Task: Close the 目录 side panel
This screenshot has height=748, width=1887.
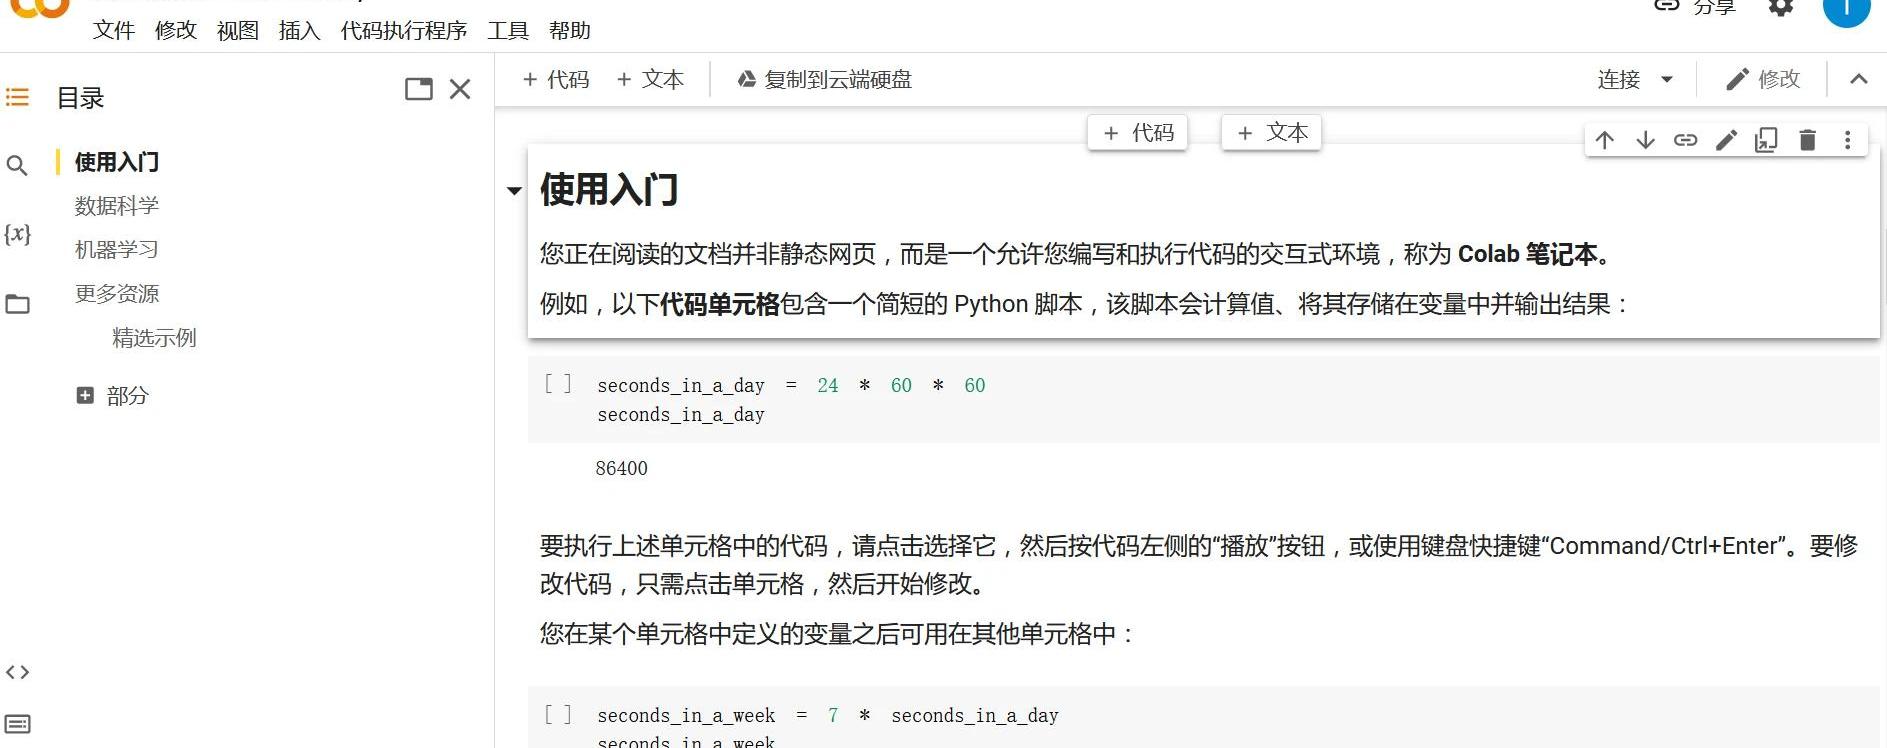Action: [460, 90]
